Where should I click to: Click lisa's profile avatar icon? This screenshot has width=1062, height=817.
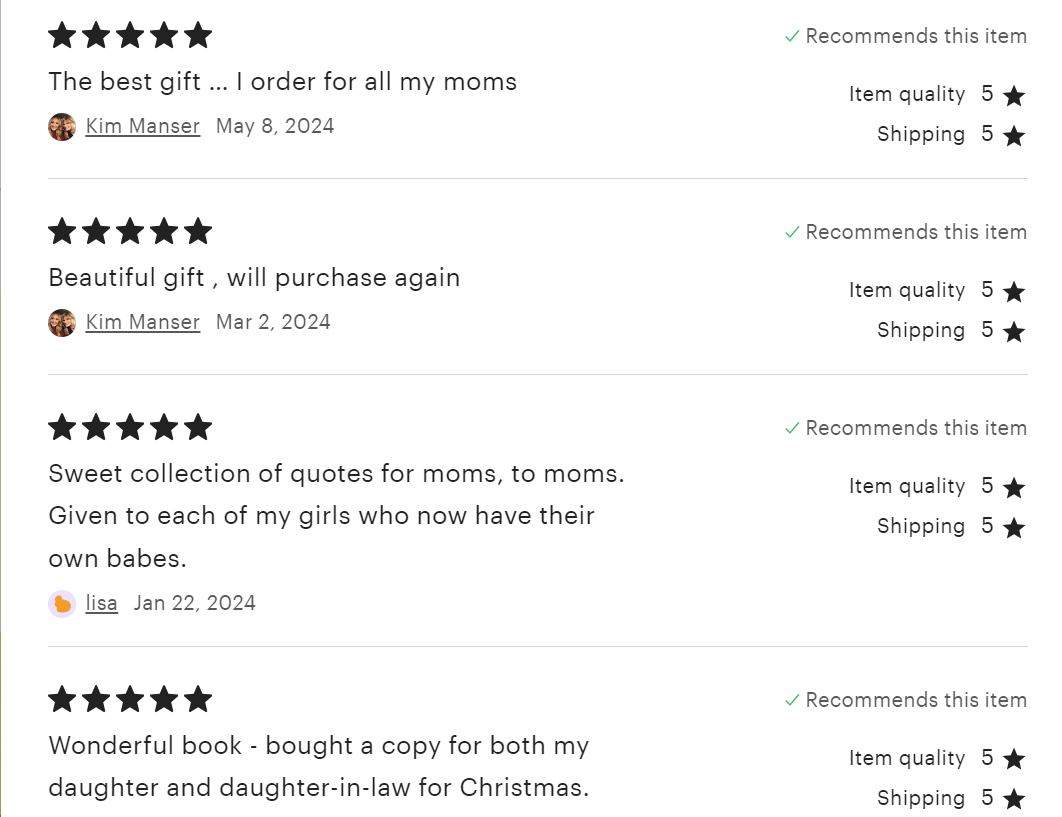point(62,604)
